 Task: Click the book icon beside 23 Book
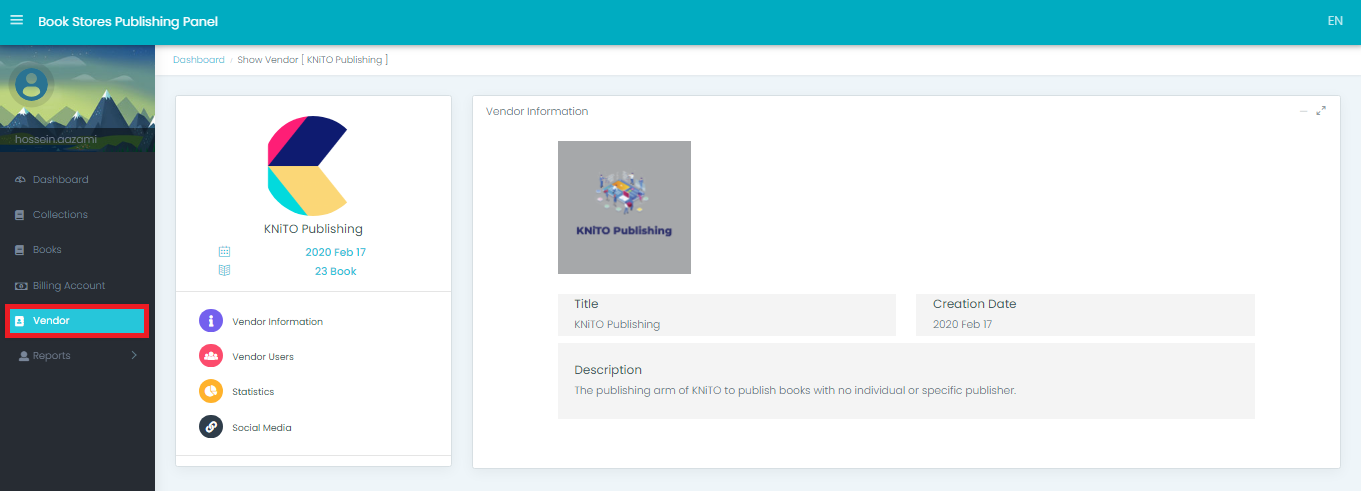click(x=225, y=271)
